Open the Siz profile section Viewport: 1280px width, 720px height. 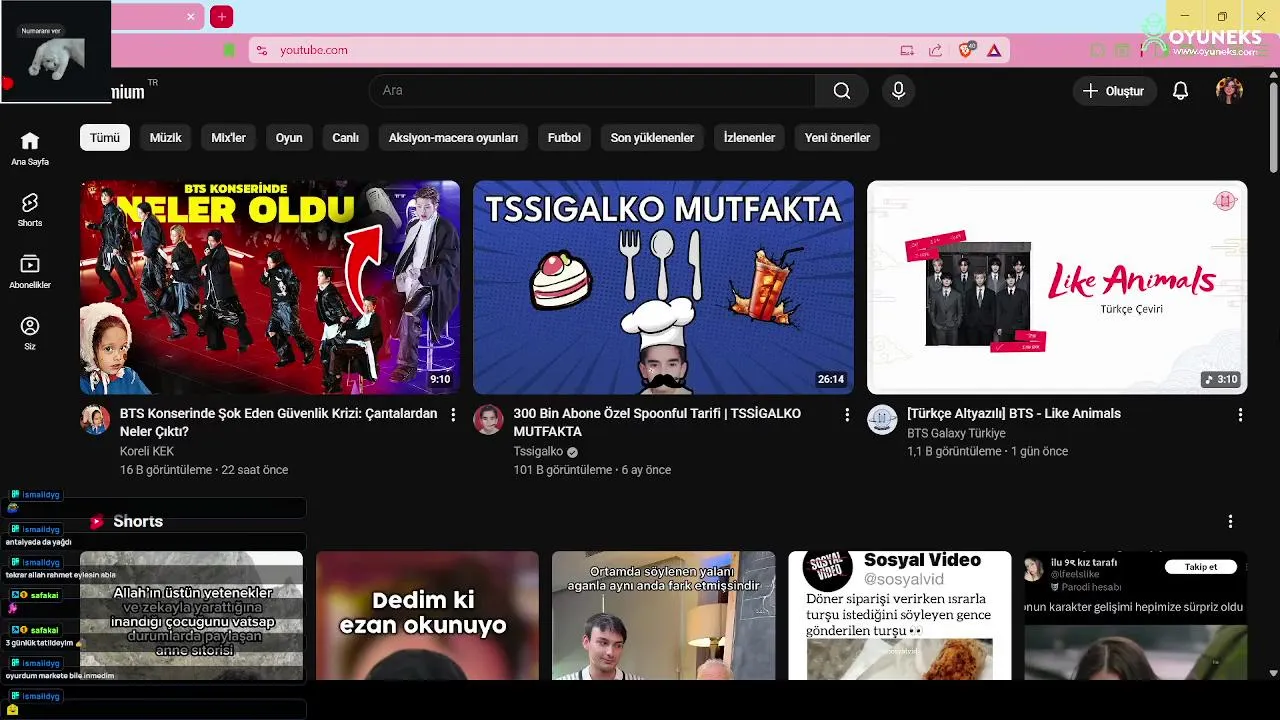[x=30, y=333]
